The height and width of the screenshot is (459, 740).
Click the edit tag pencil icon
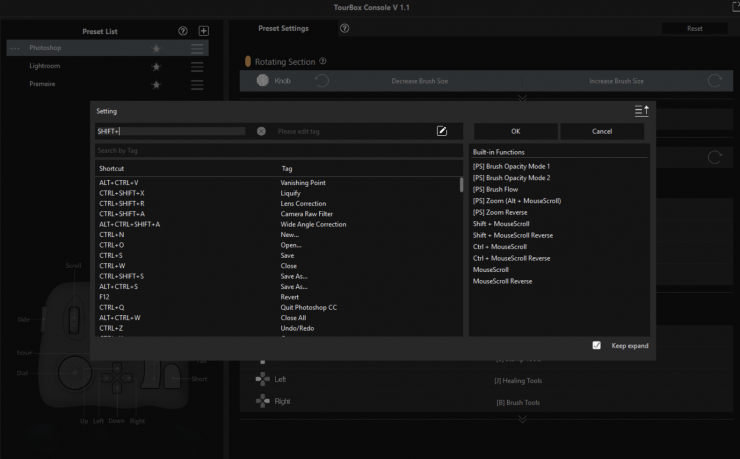point(442,131)
